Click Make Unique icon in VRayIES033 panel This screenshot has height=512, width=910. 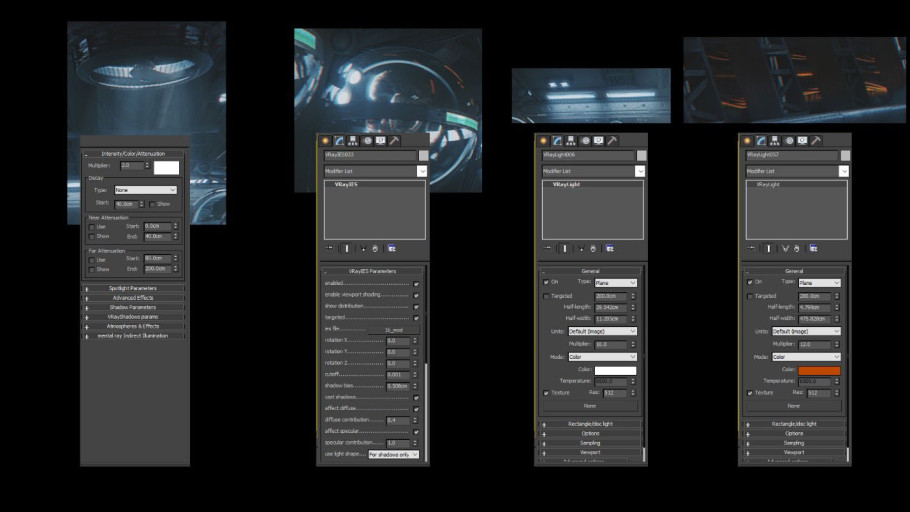click(363, 248)
